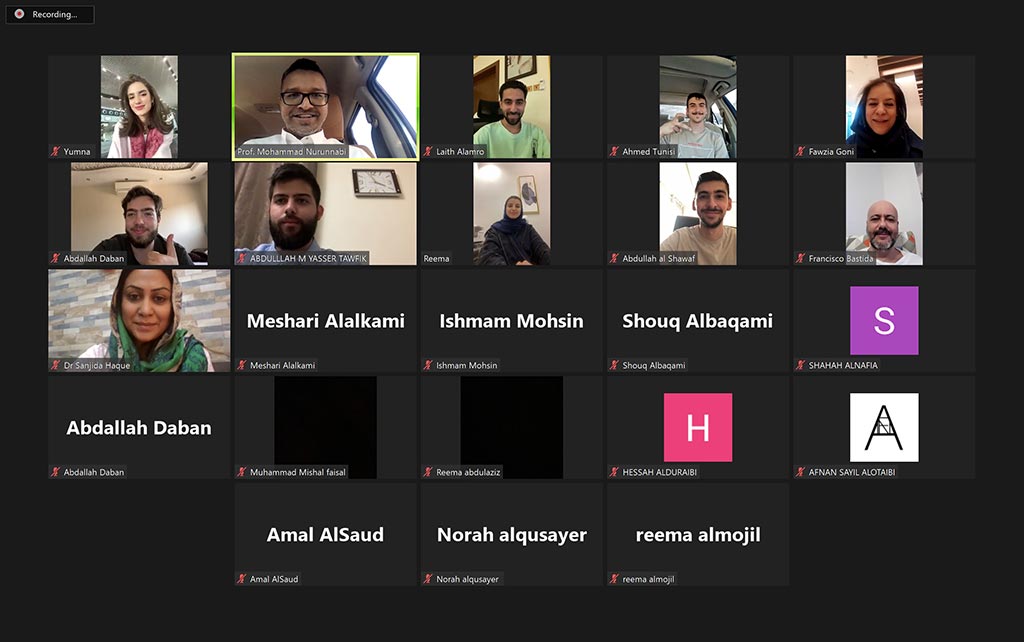Click muted mic icon beside Francisco Bastida

click(x=801, y=259)
